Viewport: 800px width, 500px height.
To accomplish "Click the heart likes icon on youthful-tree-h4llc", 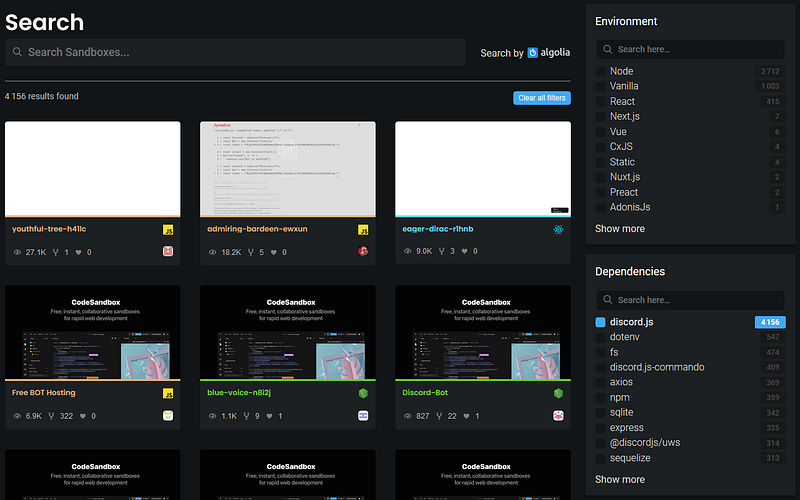I will (x=78, y=252).
